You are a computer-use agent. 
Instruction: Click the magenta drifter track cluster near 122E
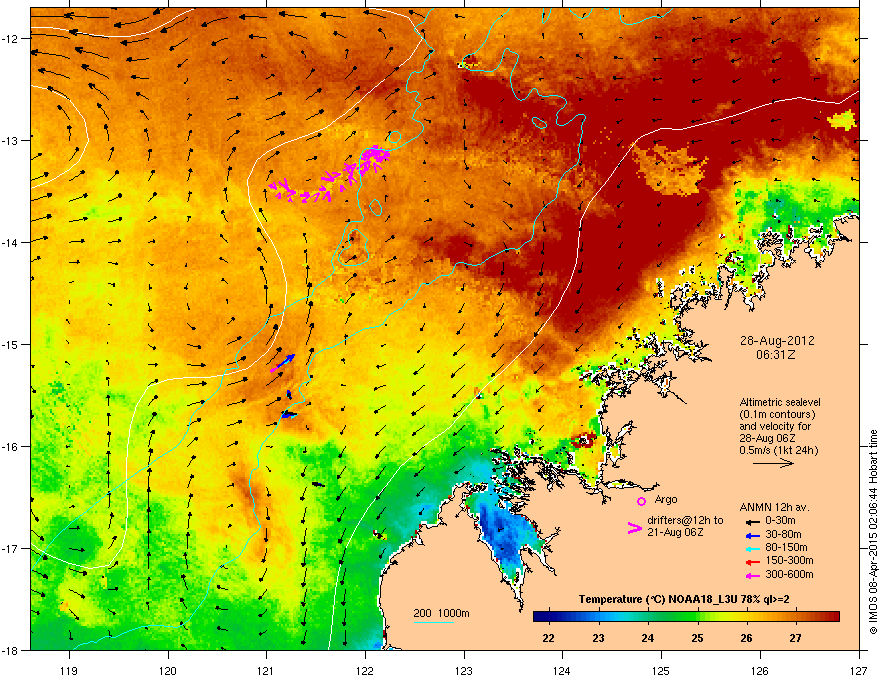click(329, 174)
